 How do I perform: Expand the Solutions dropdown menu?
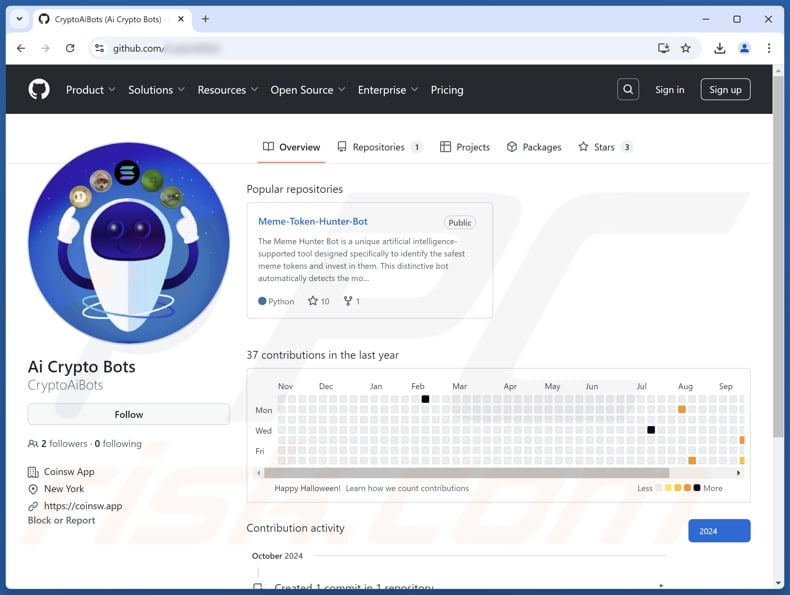coord(156,90)
